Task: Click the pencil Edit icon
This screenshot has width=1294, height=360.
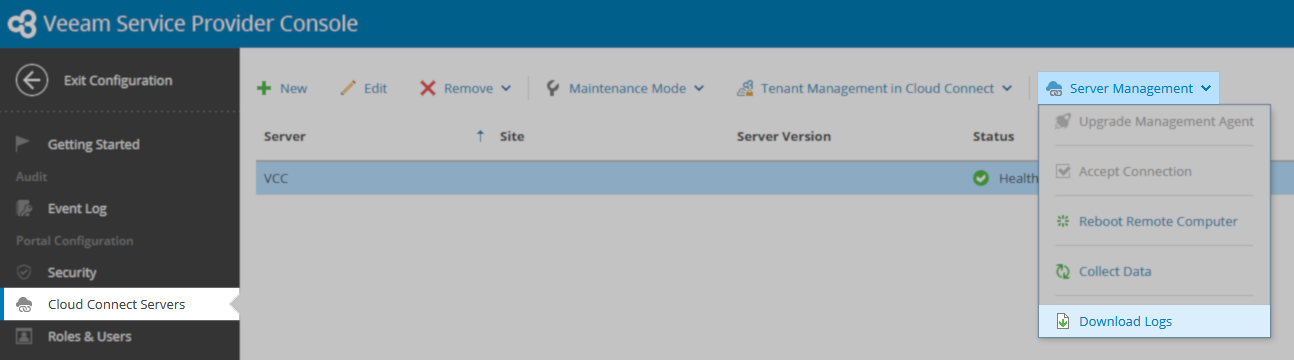Action: point(348,88)
